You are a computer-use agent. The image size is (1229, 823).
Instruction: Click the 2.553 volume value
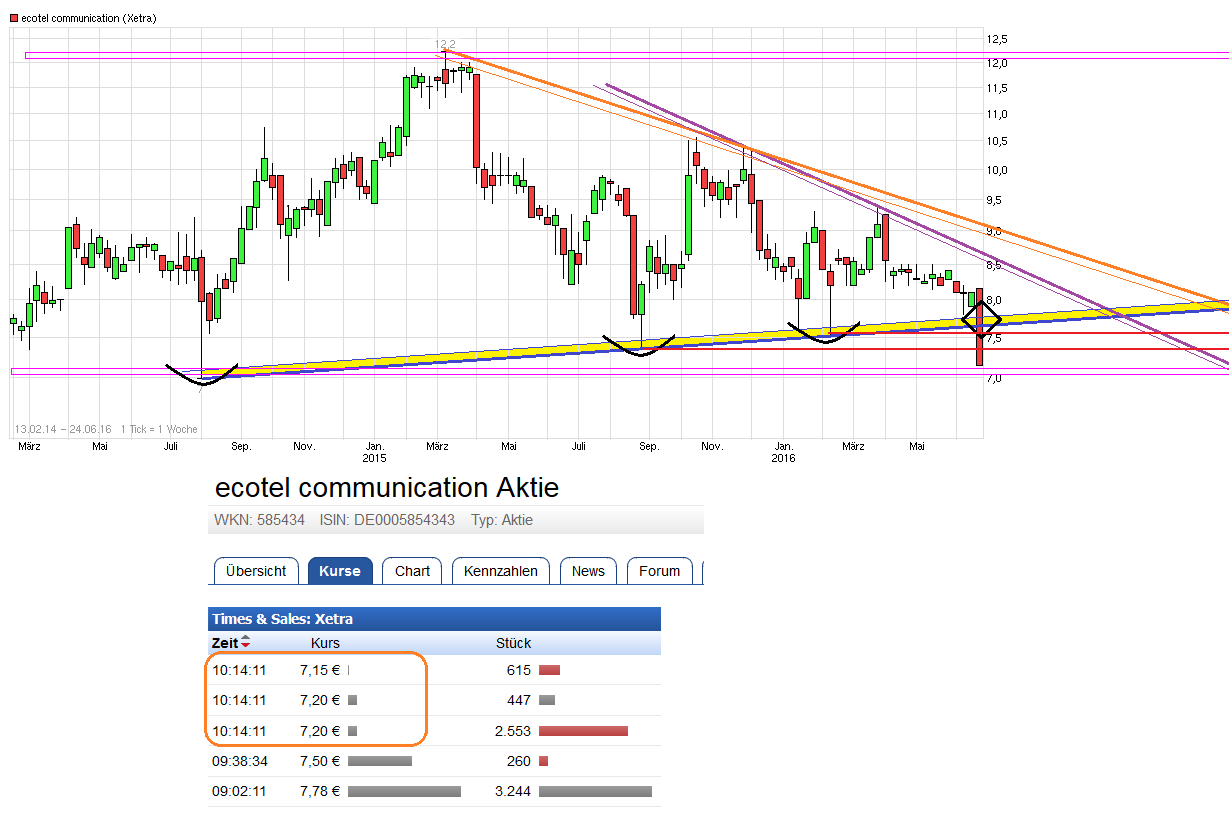(513, 731)
